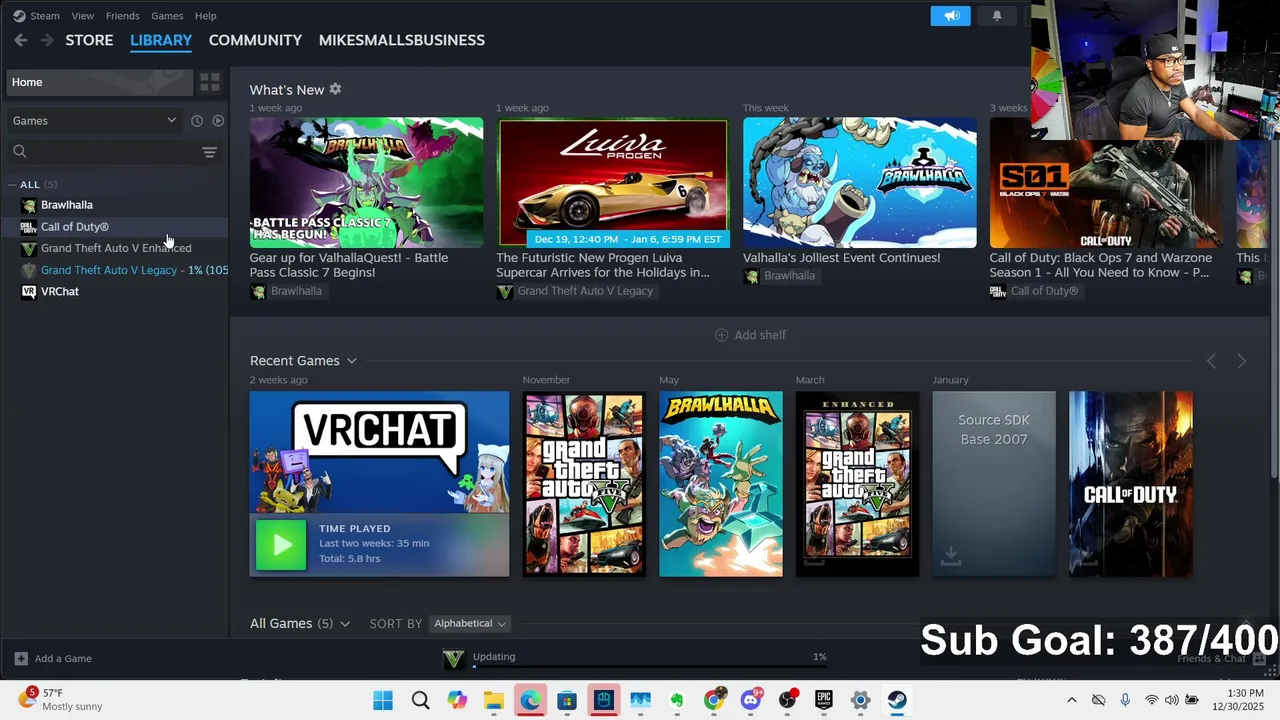Open Valhalla's Jolliest Event news title

[x=842, y=257]
